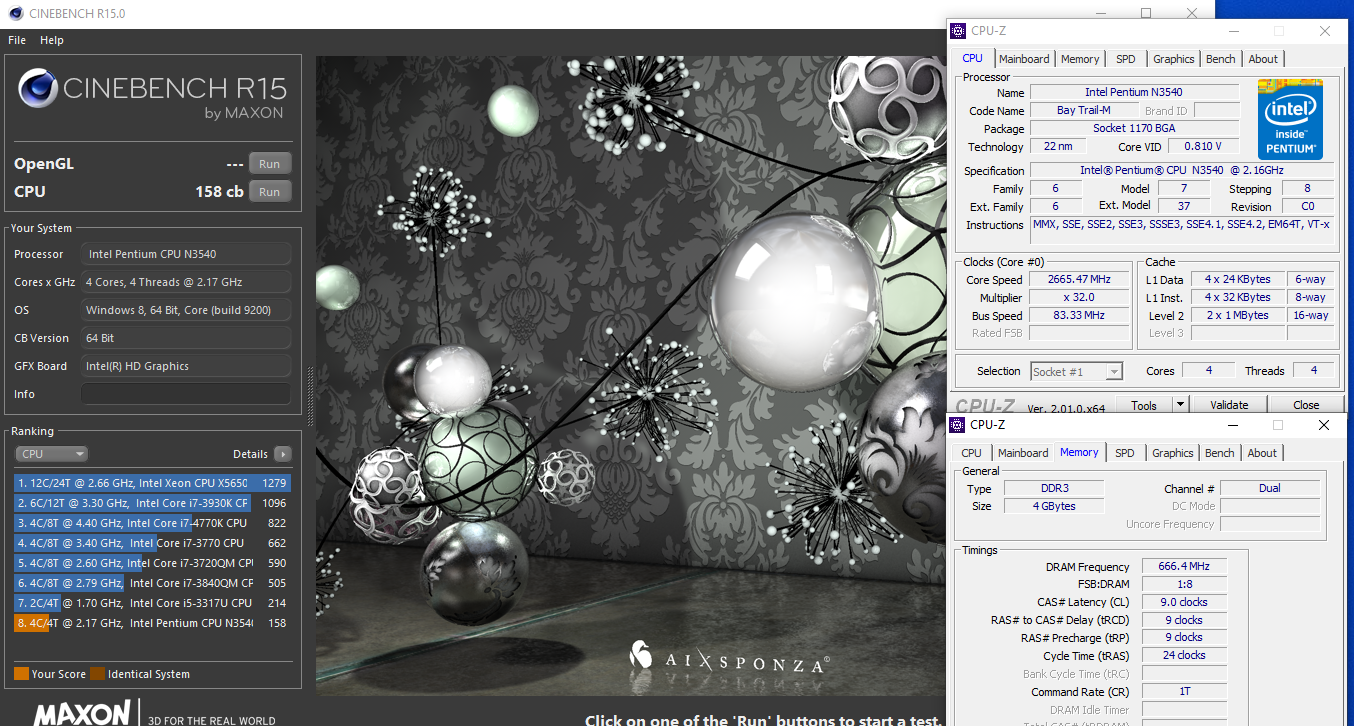Select ranking entry Core i7-3930K

point(153,503)
